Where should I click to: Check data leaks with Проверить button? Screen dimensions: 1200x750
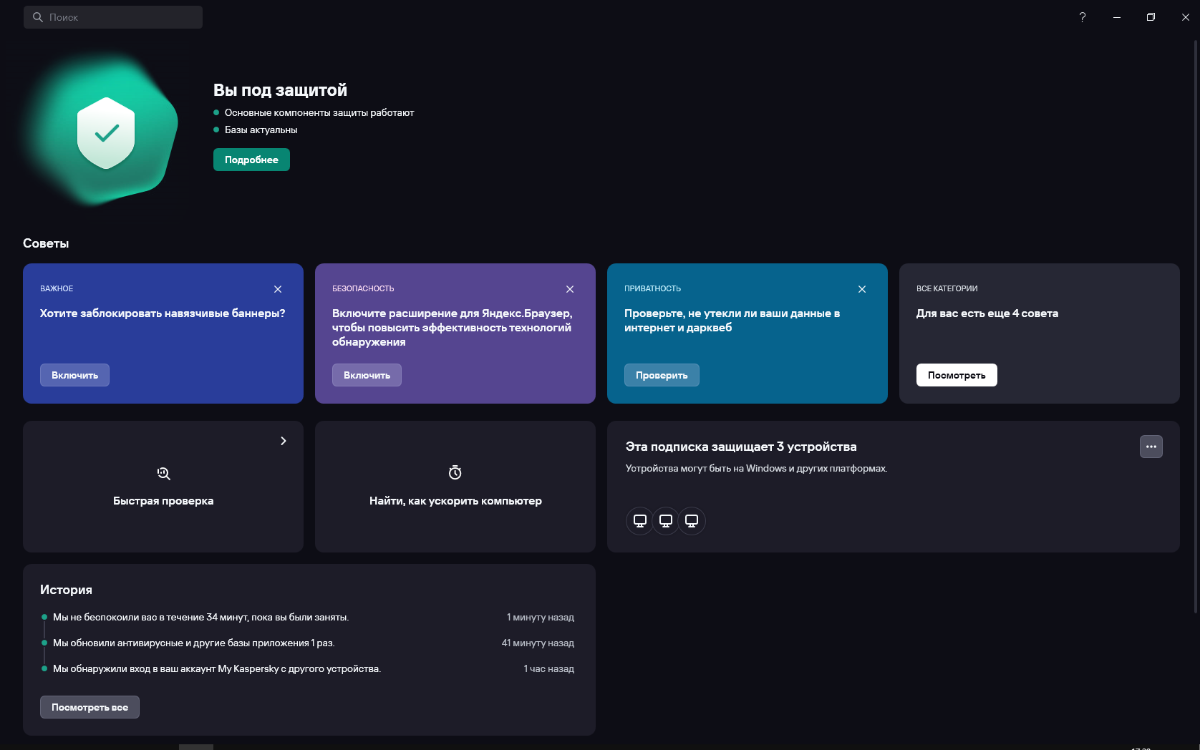(x=662, y=375)
